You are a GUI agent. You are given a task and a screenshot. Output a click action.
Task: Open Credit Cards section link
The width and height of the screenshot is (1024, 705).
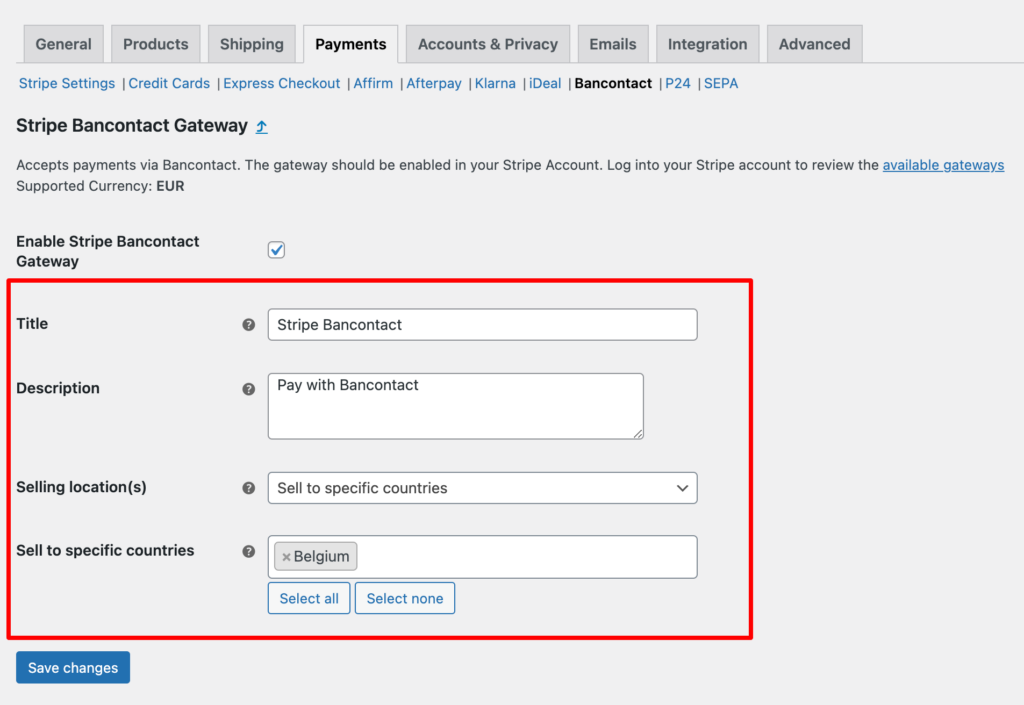click(169, 84)
